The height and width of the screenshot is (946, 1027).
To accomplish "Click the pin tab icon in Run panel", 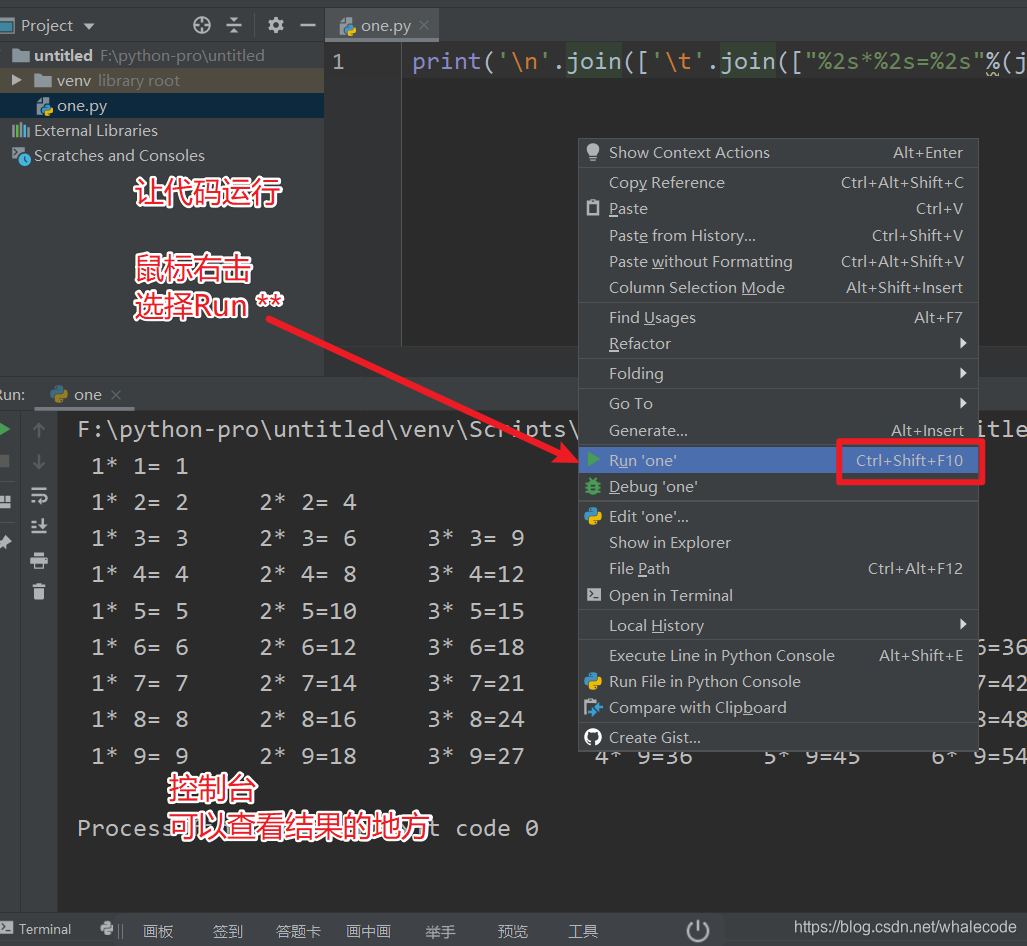I will point(5,542).
